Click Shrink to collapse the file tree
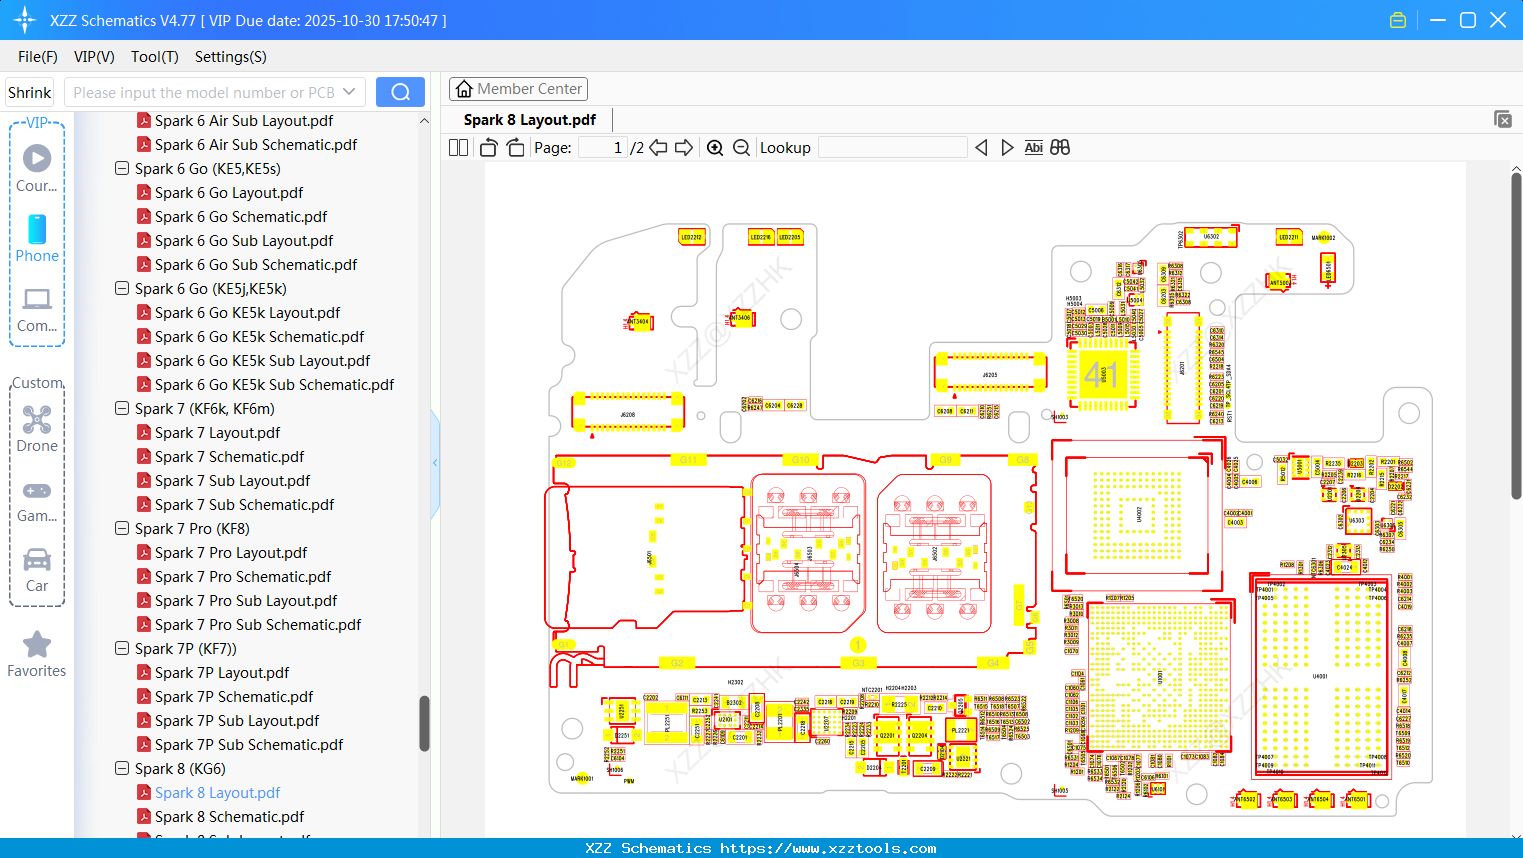The image size is (1523, 858). click(x=29, y=91)
